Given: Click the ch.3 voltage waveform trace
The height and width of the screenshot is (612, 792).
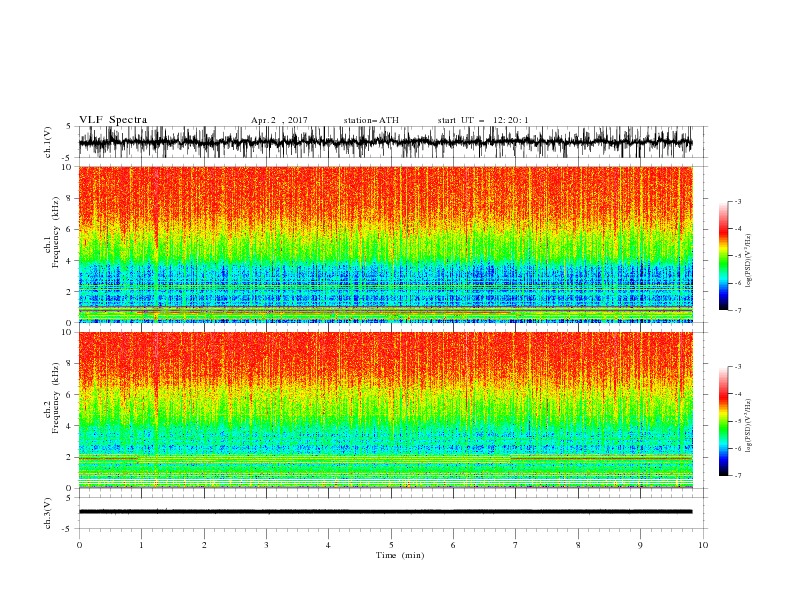Looking at the screenshot, I should tap(385, 512).
